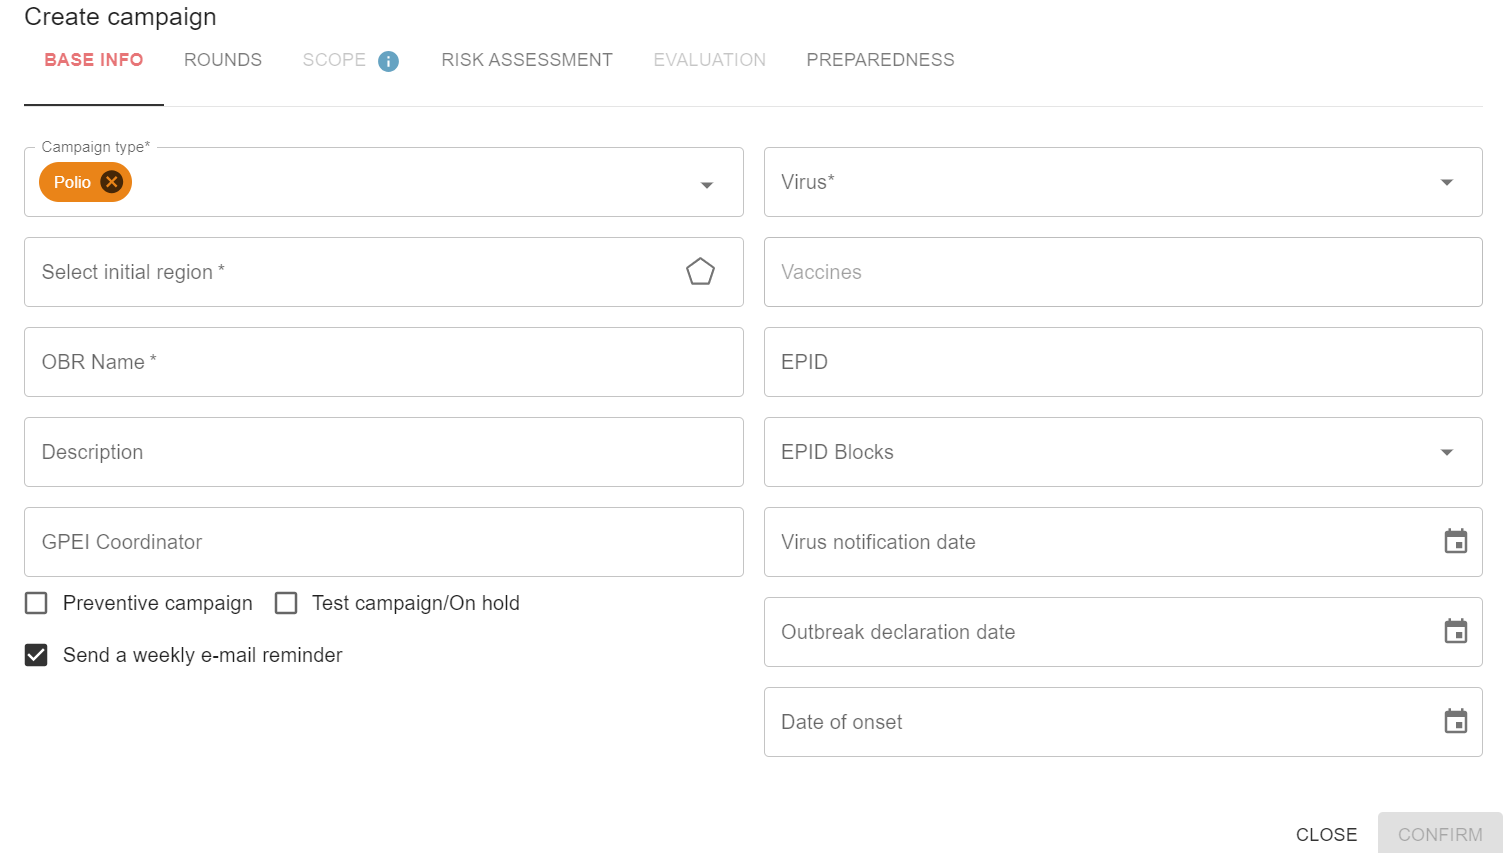Remove the Polio chip from Campaign type

pos(112,182)
